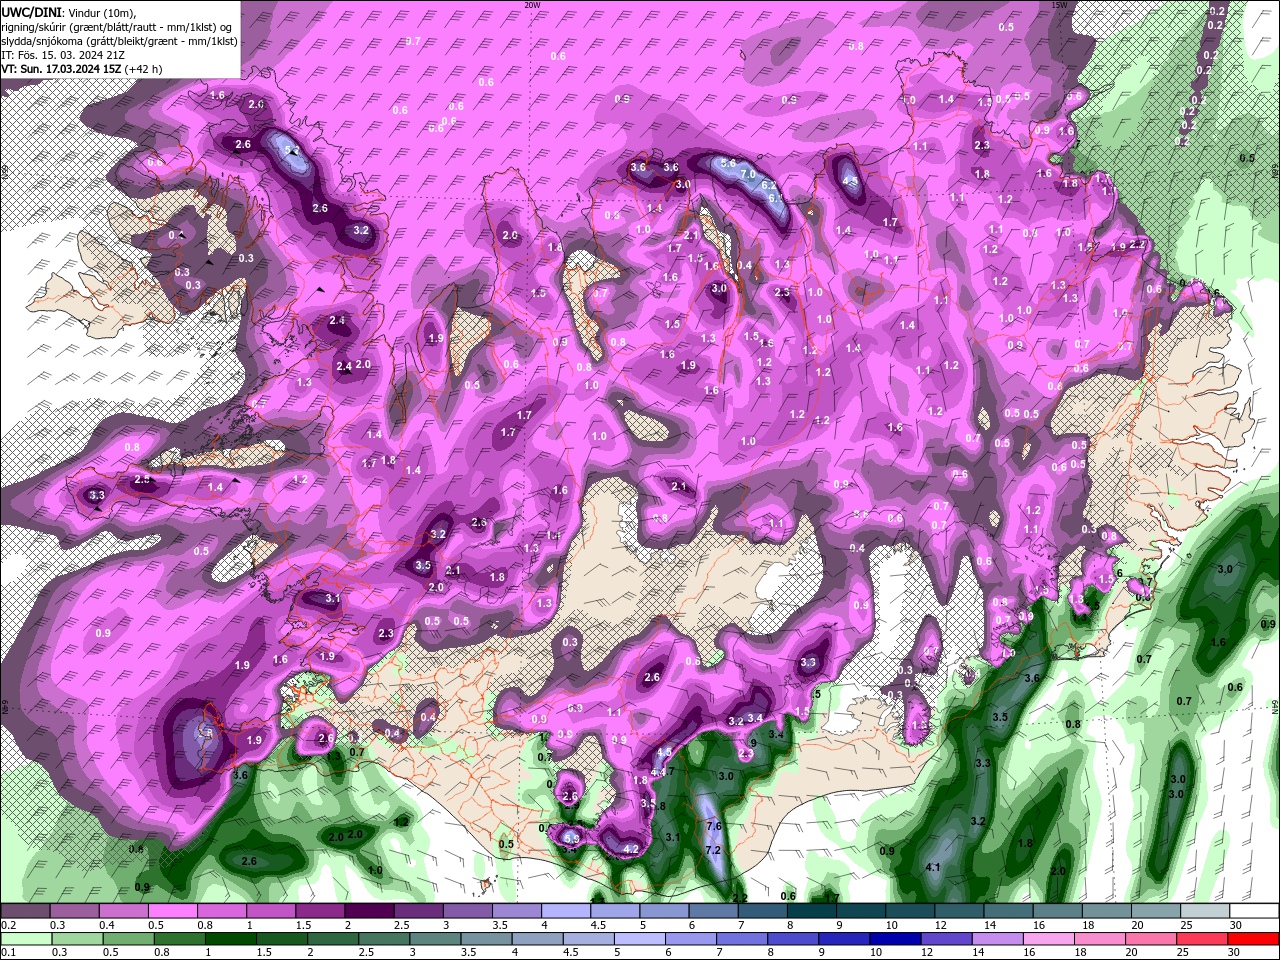
Task: Click the 7.0 precipitation value on the map
Action: 748,174
